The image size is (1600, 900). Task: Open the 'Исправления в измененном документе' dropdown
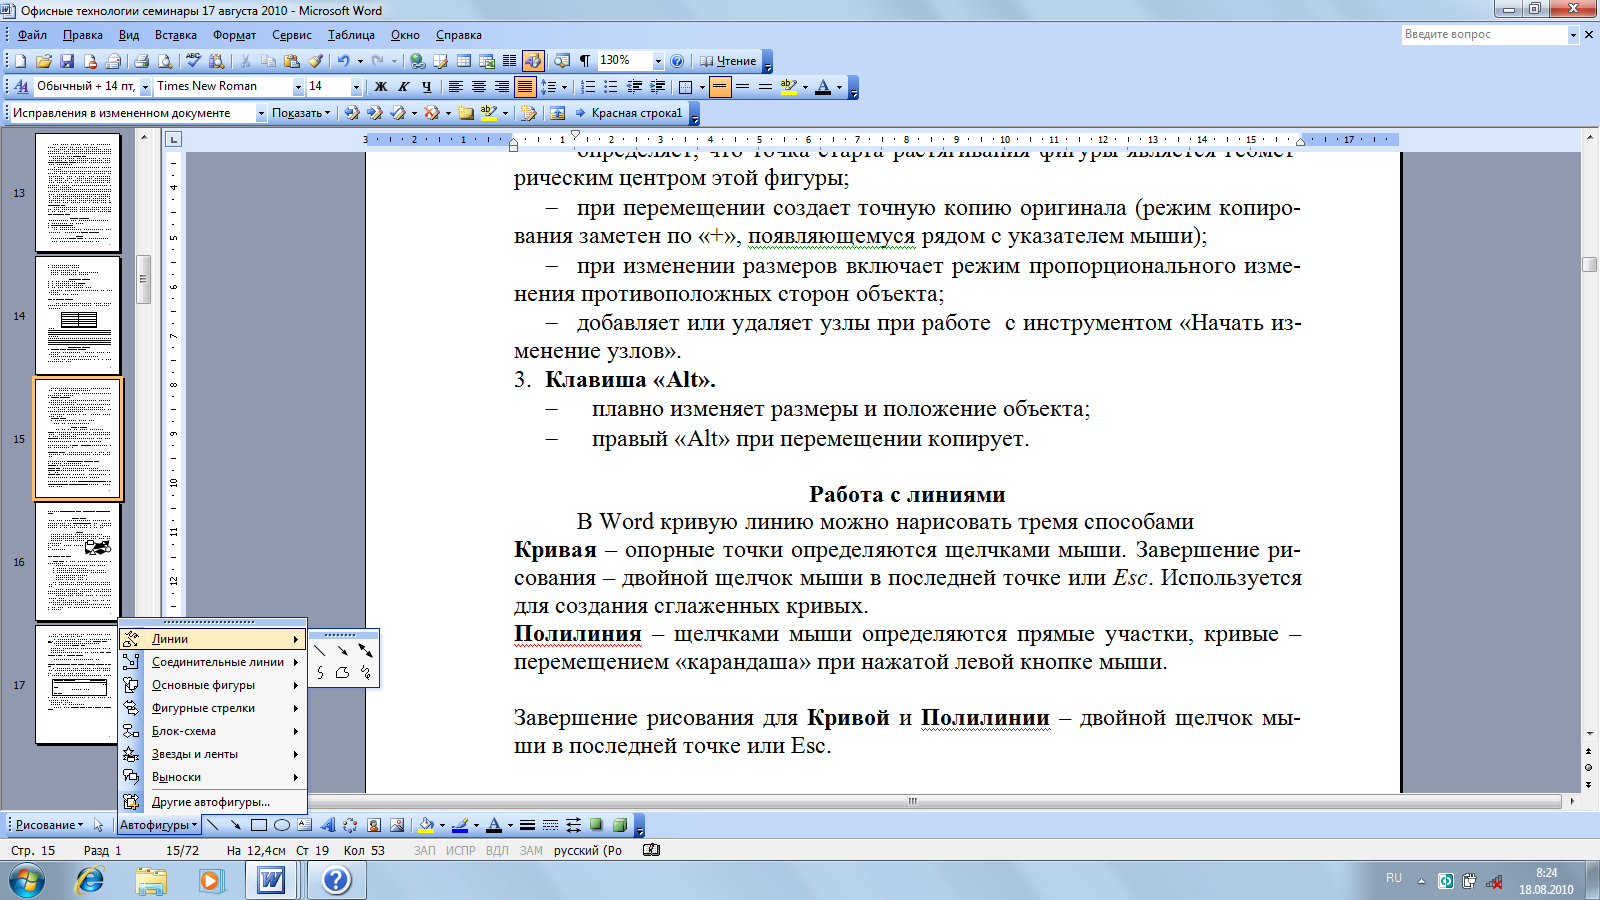[x=261, y=113]
